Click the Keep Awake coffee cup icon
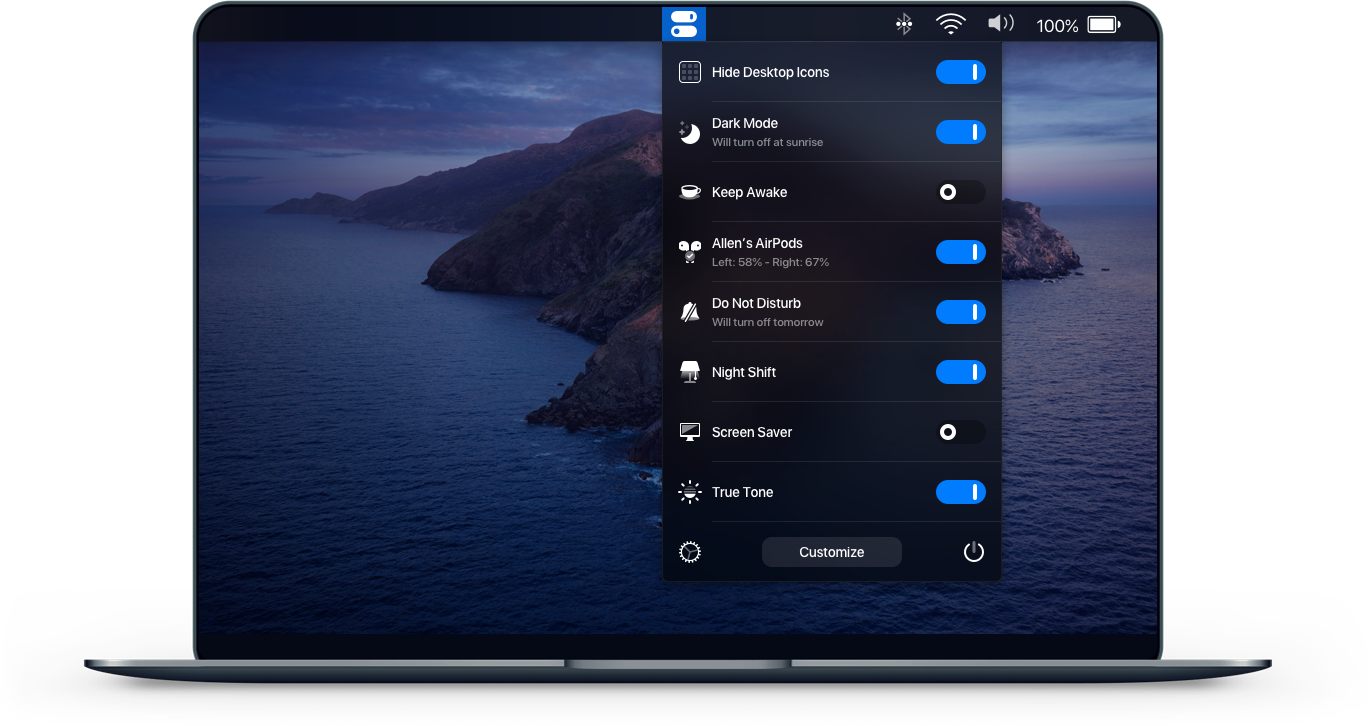The width and height of the screenshot is (1368, 726). coord(690,192)
